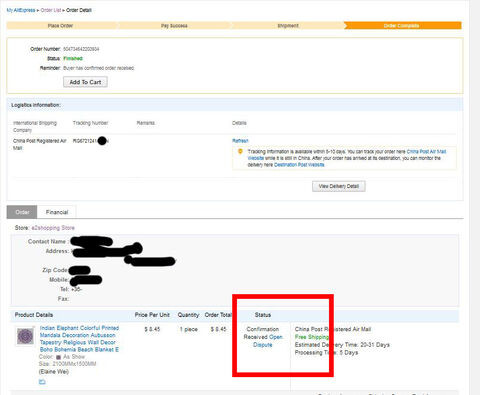Click the Status column header
This screenshot has width=480, height=395.
click(x=263, y=315)
